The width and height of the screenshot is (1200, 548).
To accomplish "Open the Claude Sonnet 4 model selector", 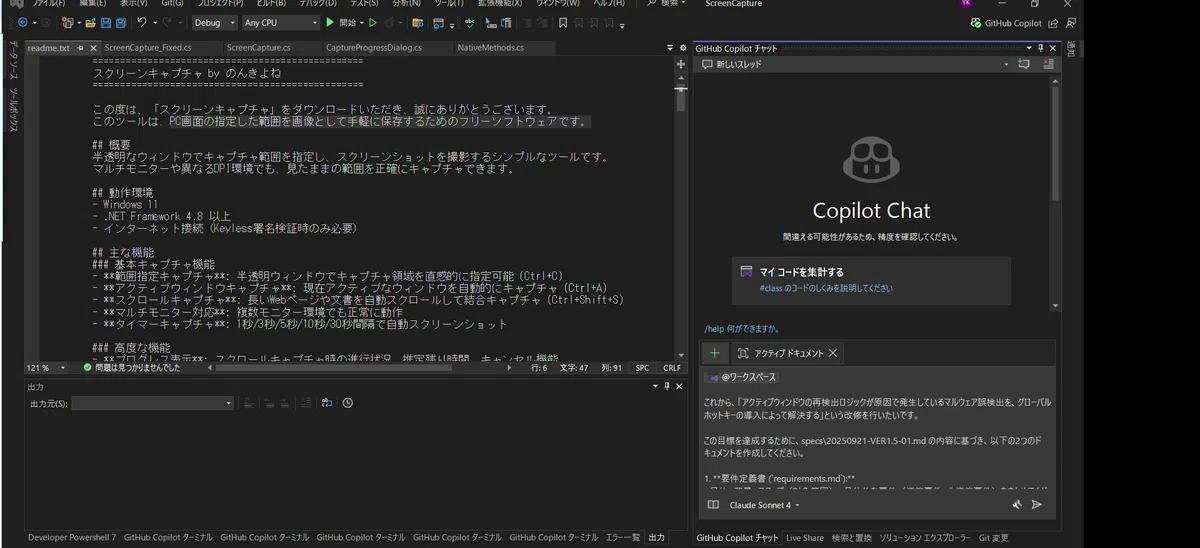I will pos(764,505).
